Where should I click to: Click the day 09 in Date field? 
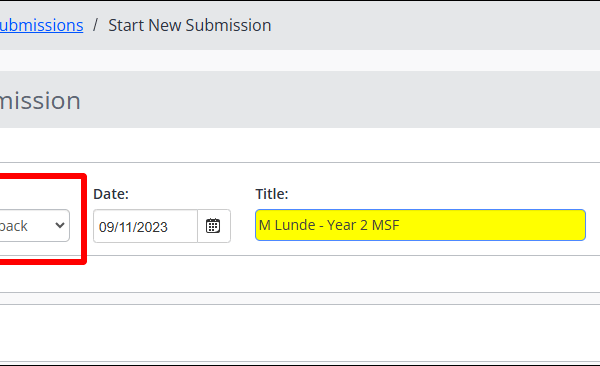click(106, 227)
